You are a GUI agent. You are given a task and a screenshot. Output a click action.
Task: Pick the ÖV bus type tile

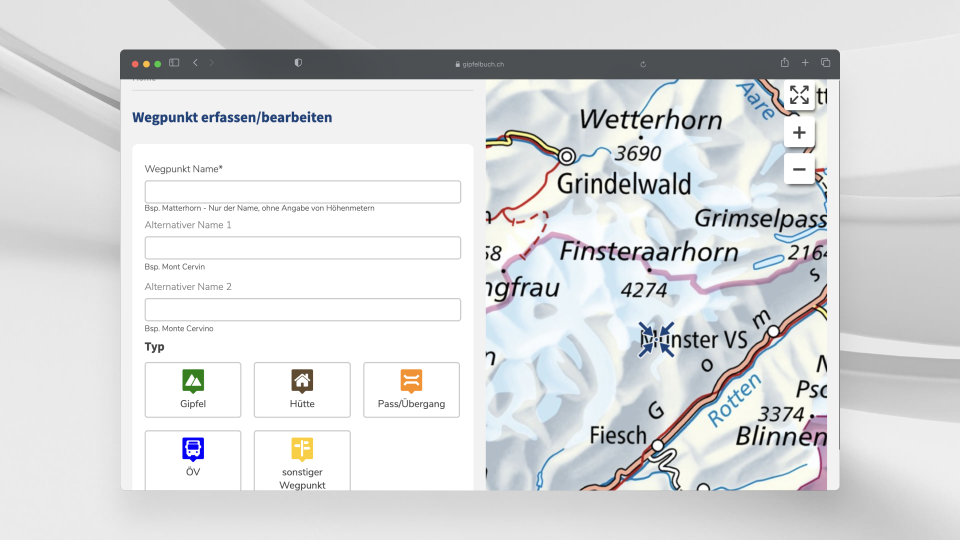pyautogui.click(x=193, y=458)
